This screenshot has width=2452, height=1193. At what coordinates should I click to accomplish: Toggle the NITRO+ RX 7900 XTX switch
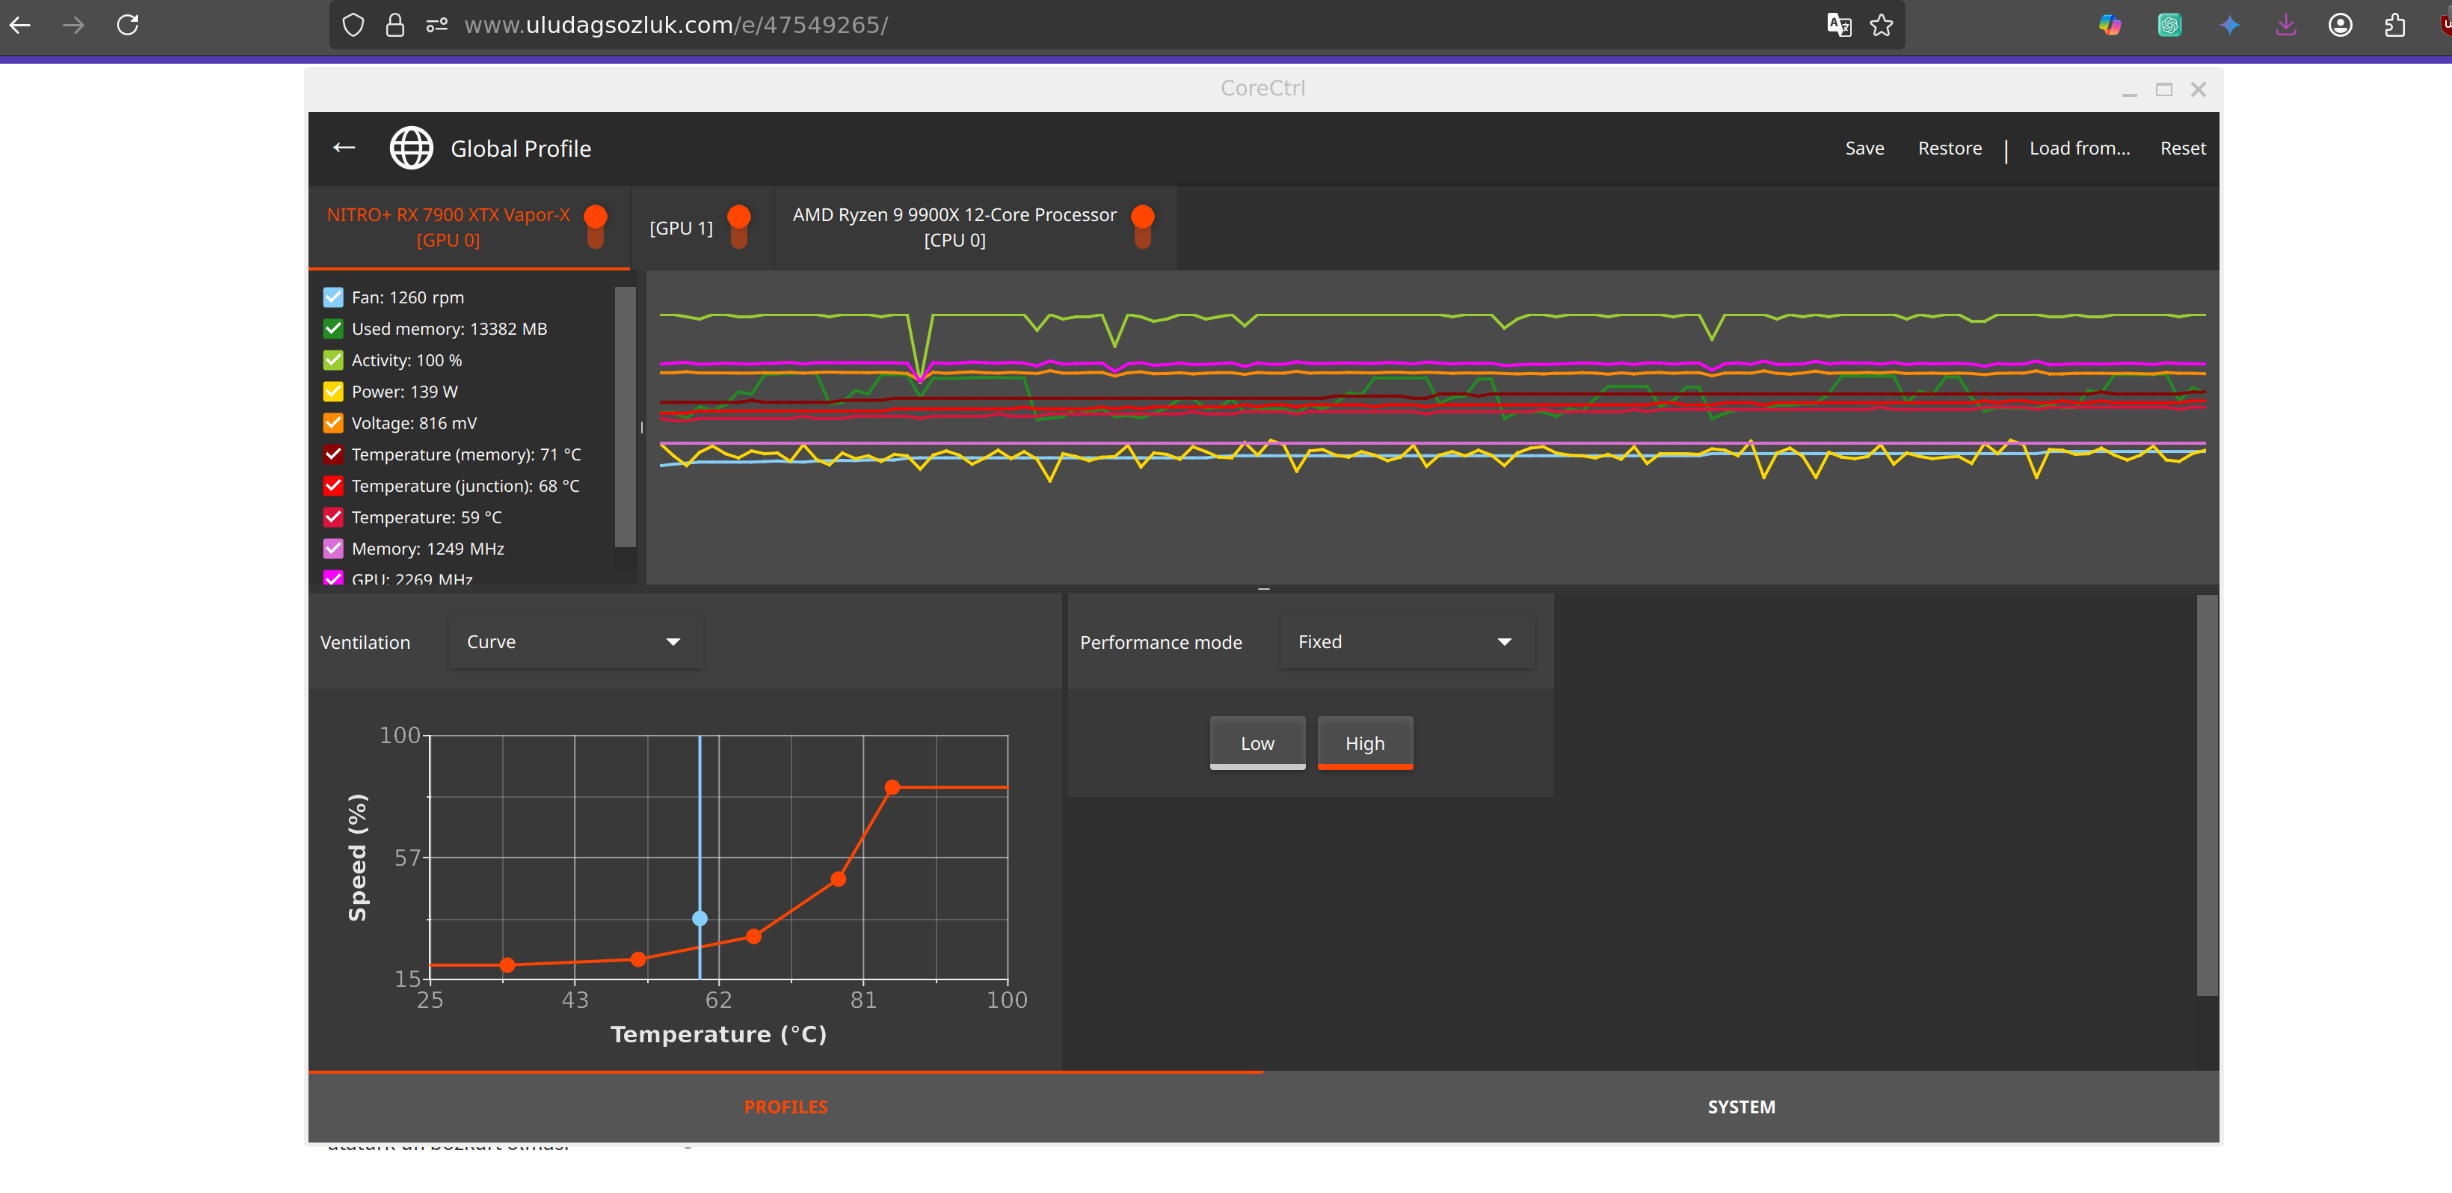point(596,227)
